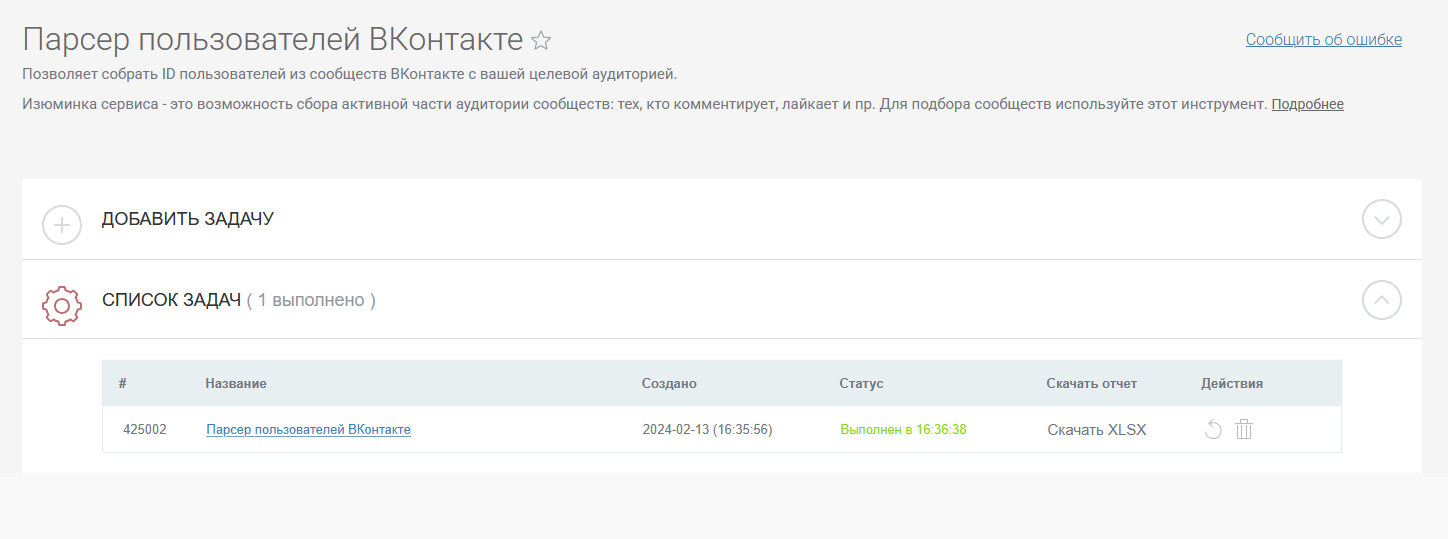The image size is (1448, 539).
Task: Click the favorite star next to page title
Action: [541, 41]
